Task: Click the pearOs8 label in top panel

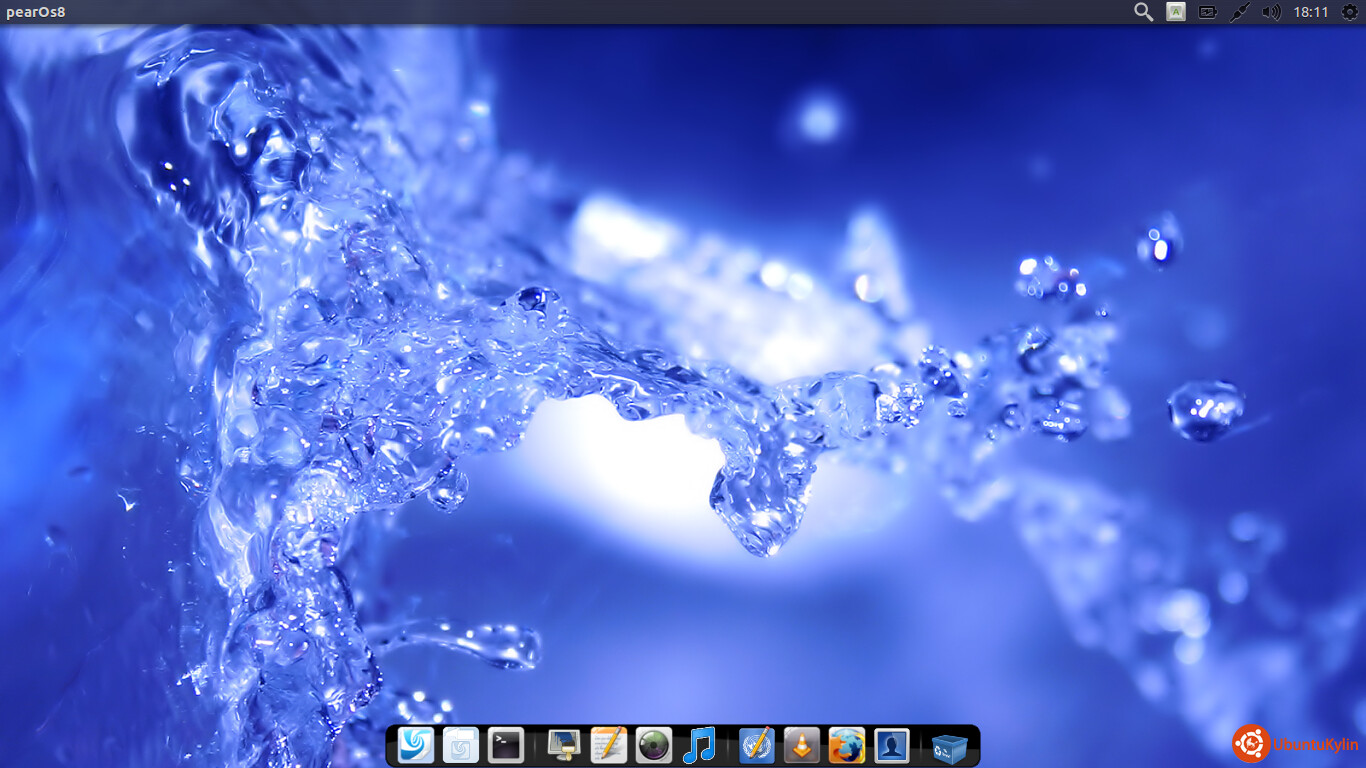Action: coord(36,12)
